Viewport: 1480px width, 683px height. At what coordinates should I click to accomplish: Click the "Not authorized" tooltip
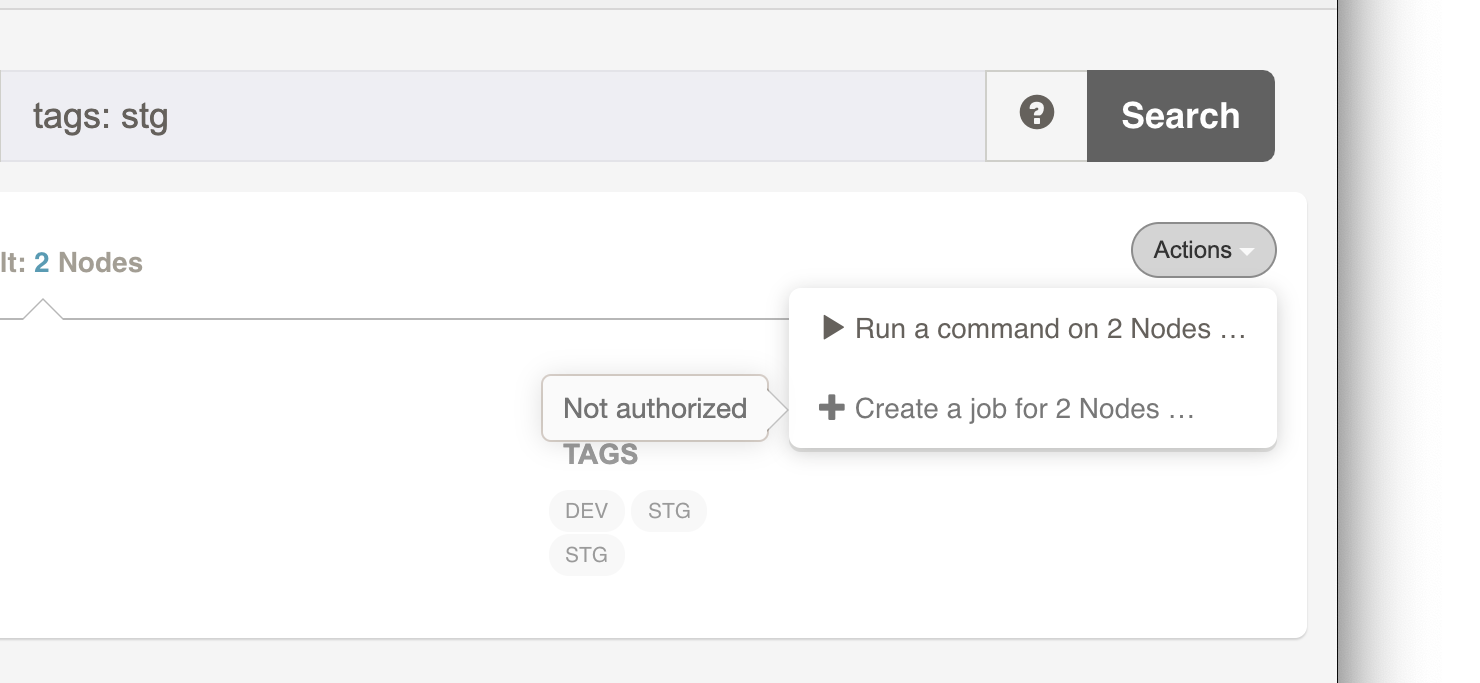point(654,408)
